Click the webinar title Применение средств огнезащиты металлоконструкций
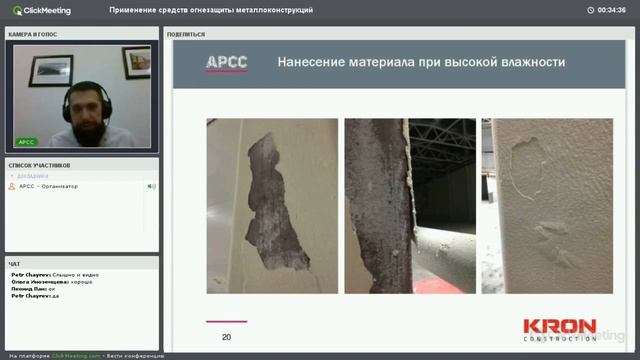 pos(211,10)
